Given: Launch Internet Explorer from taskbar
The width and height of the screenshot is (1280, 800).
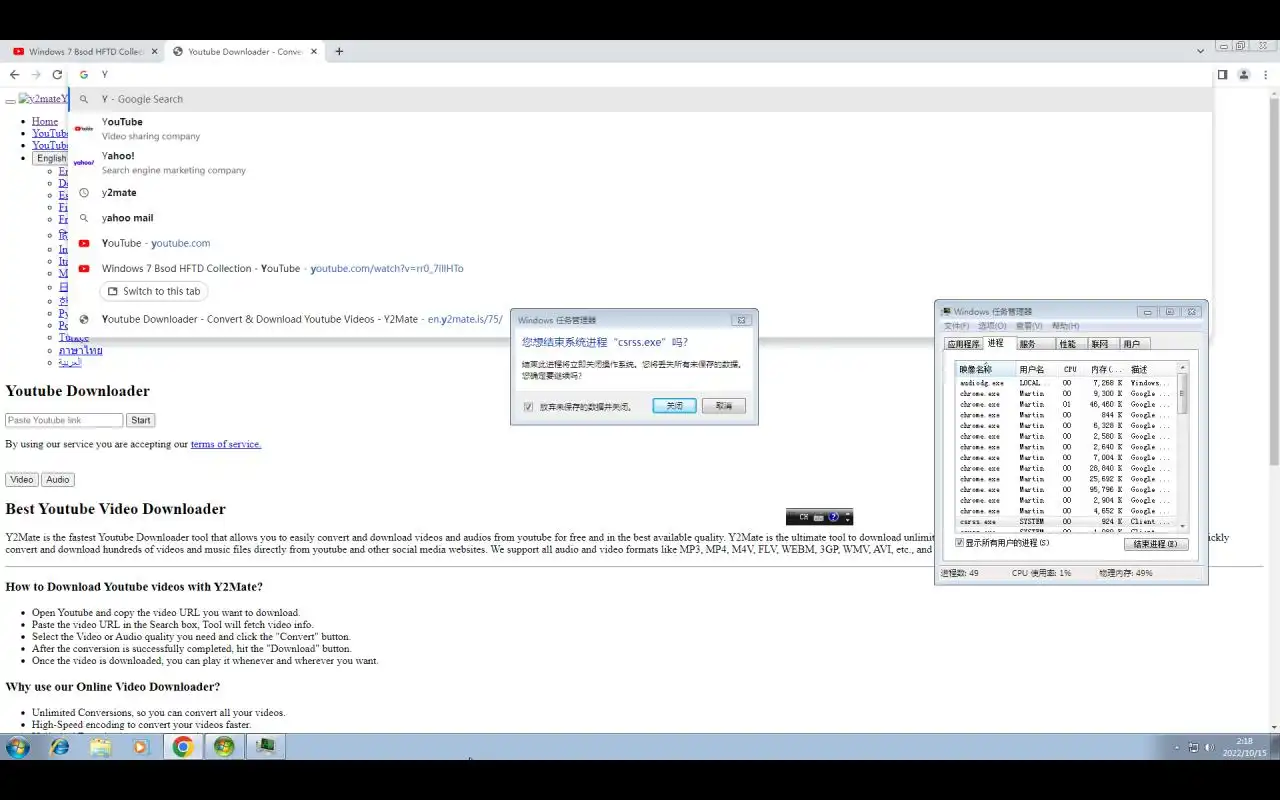Looking at the screenshot, I should [x=60, y=746].
